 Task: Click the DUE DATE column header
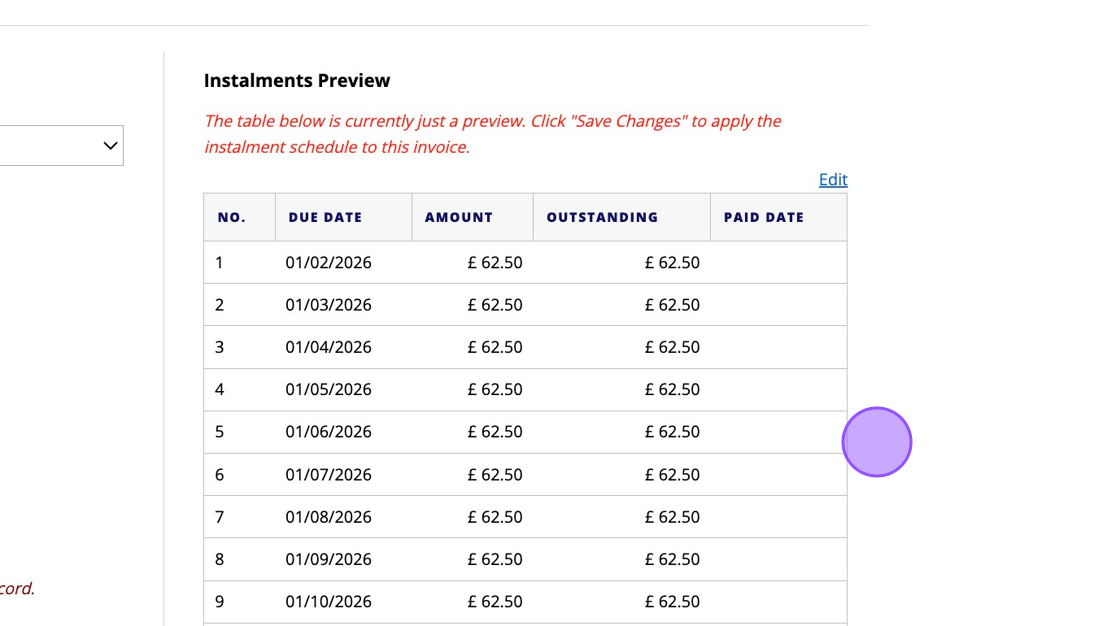click(x=325, y=217)
